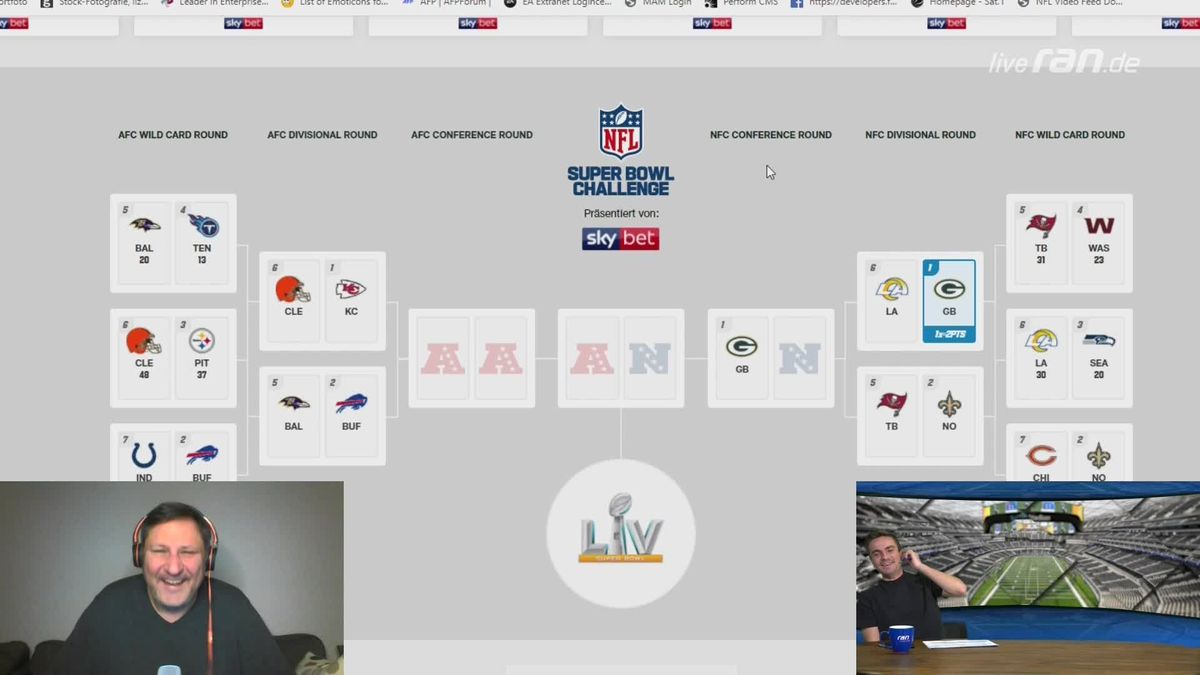Click GB in the NFC Conference Round

[742, 358]
